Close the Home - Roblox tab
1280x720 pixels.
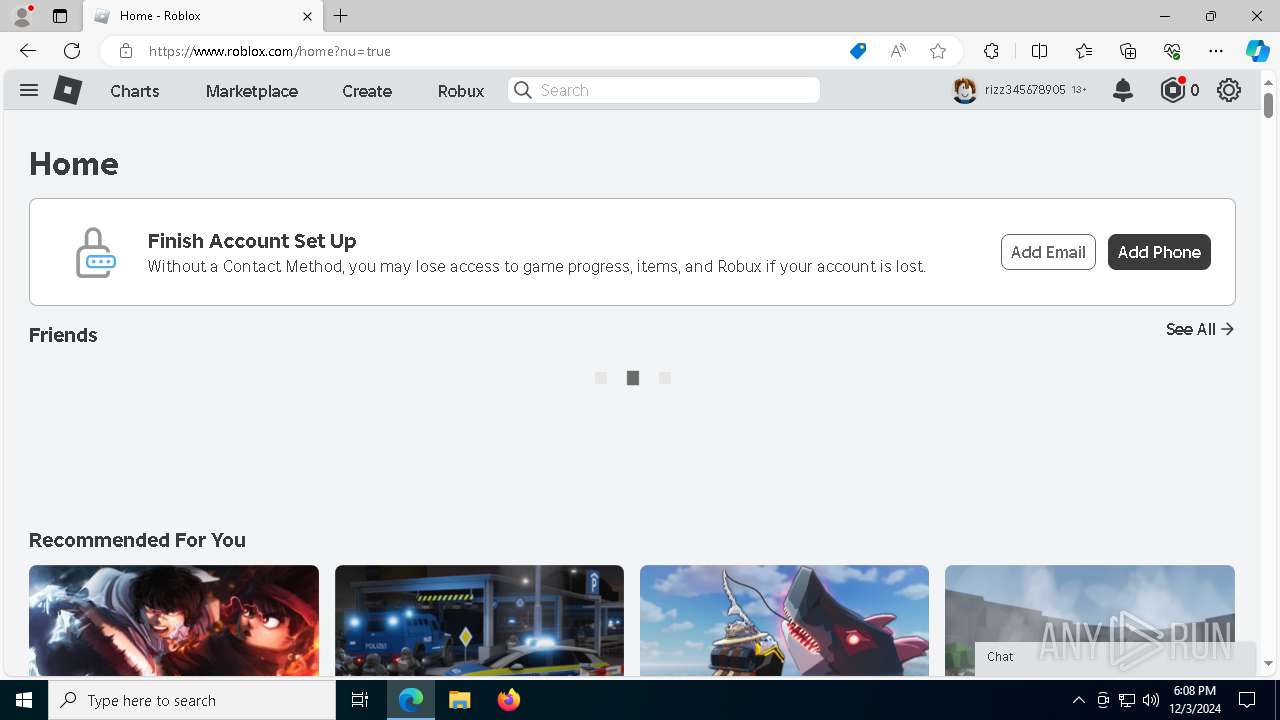coord(307,16)
